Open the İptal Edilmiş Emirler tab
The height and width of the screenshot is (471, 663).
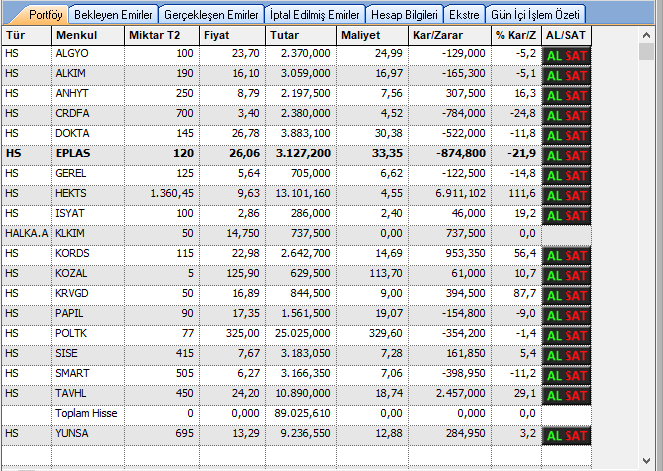314,15
